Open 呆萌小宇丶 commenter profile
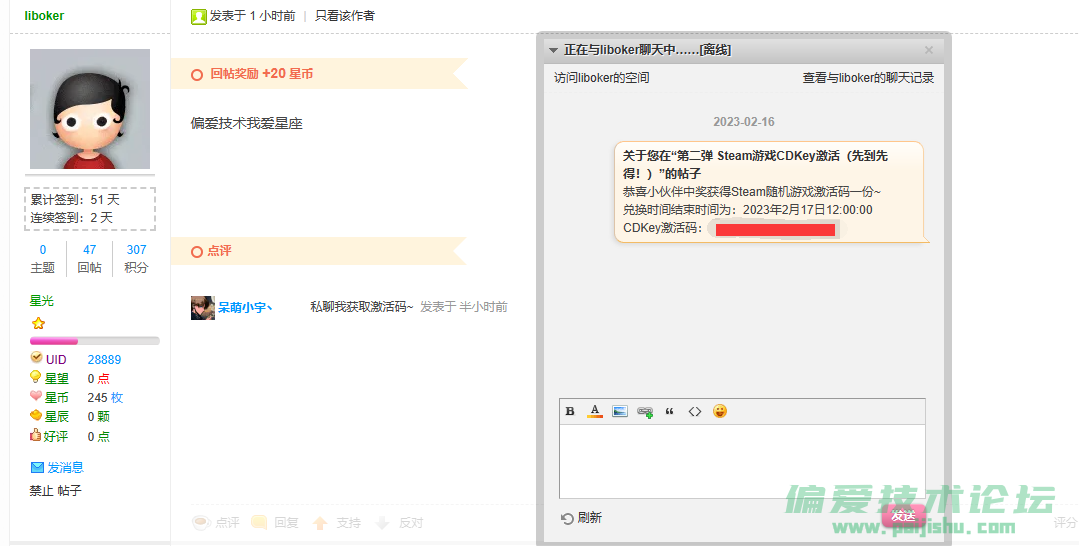 [245, 308]
